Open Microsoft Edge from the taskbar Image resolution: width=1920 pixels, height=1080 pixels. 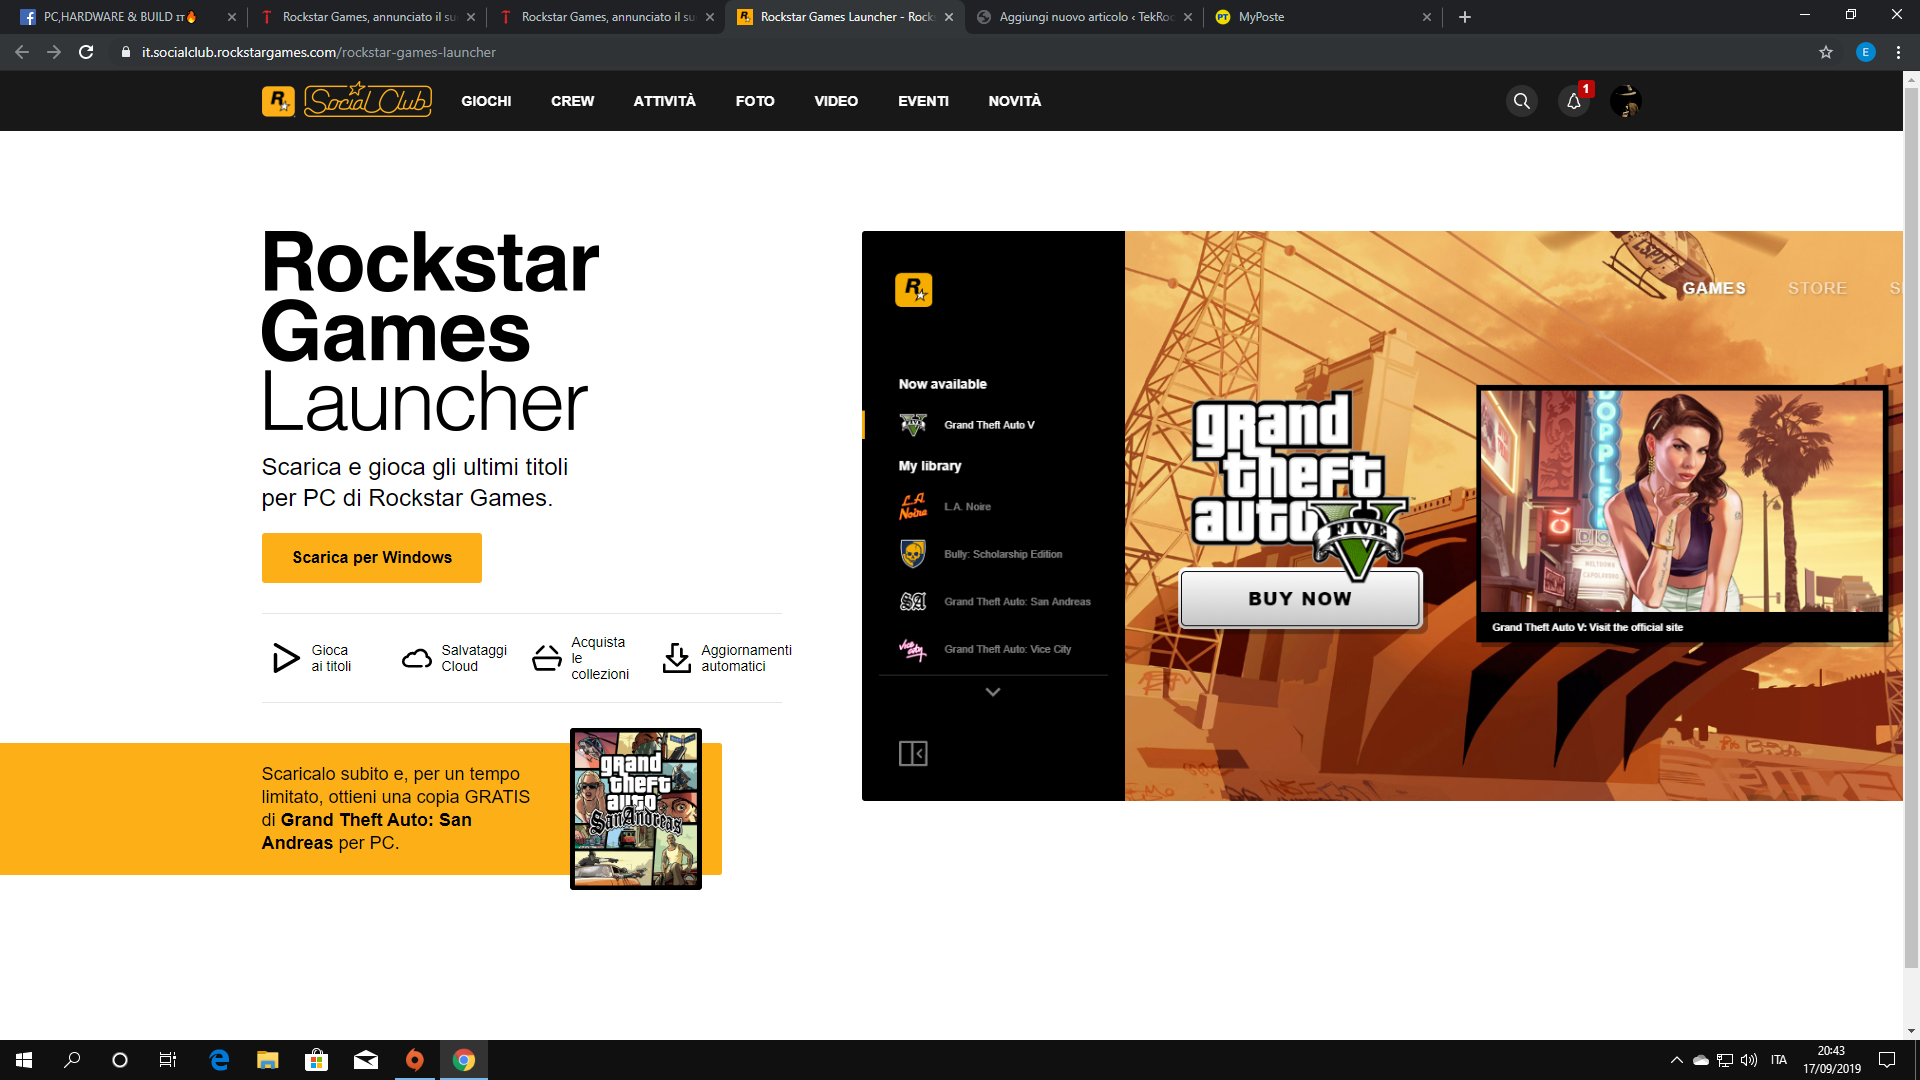(x=219, y=1060)
